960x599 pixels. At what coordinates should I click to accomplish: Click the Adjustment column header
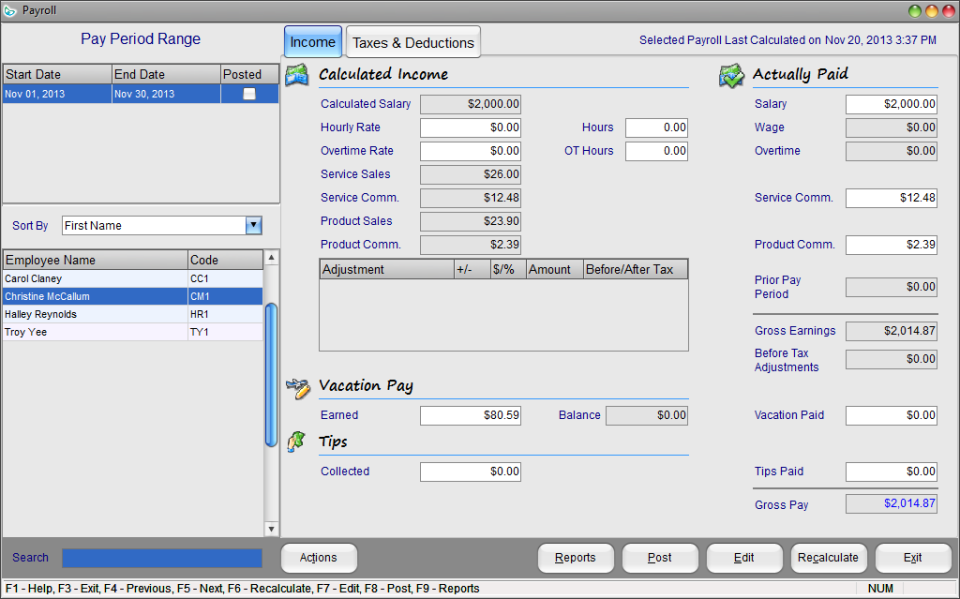[387, 269]
